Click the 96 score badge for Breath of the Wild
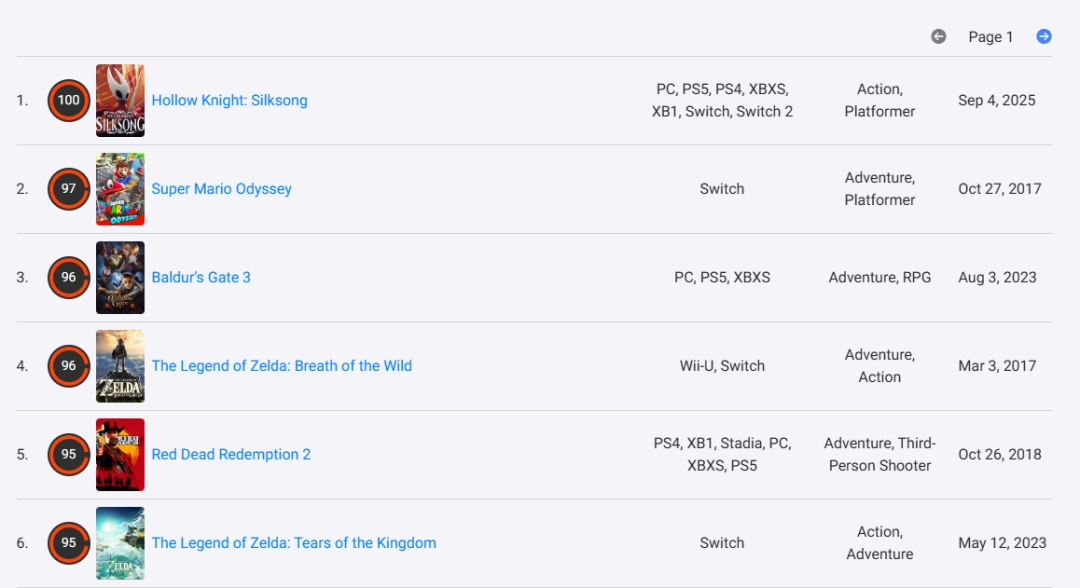The height and width of the screenshot is (588, 1080). click(68, 366)
